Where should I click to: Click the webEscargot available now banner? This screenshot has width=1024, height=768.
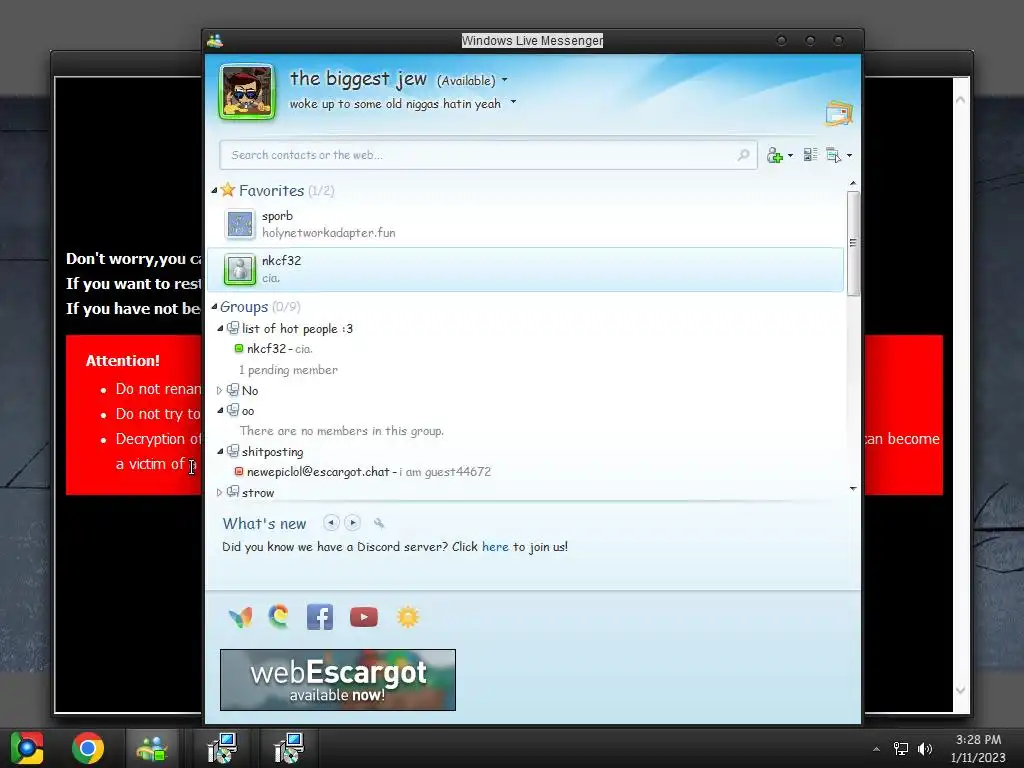pyautogui.click(x=338, y=680)
